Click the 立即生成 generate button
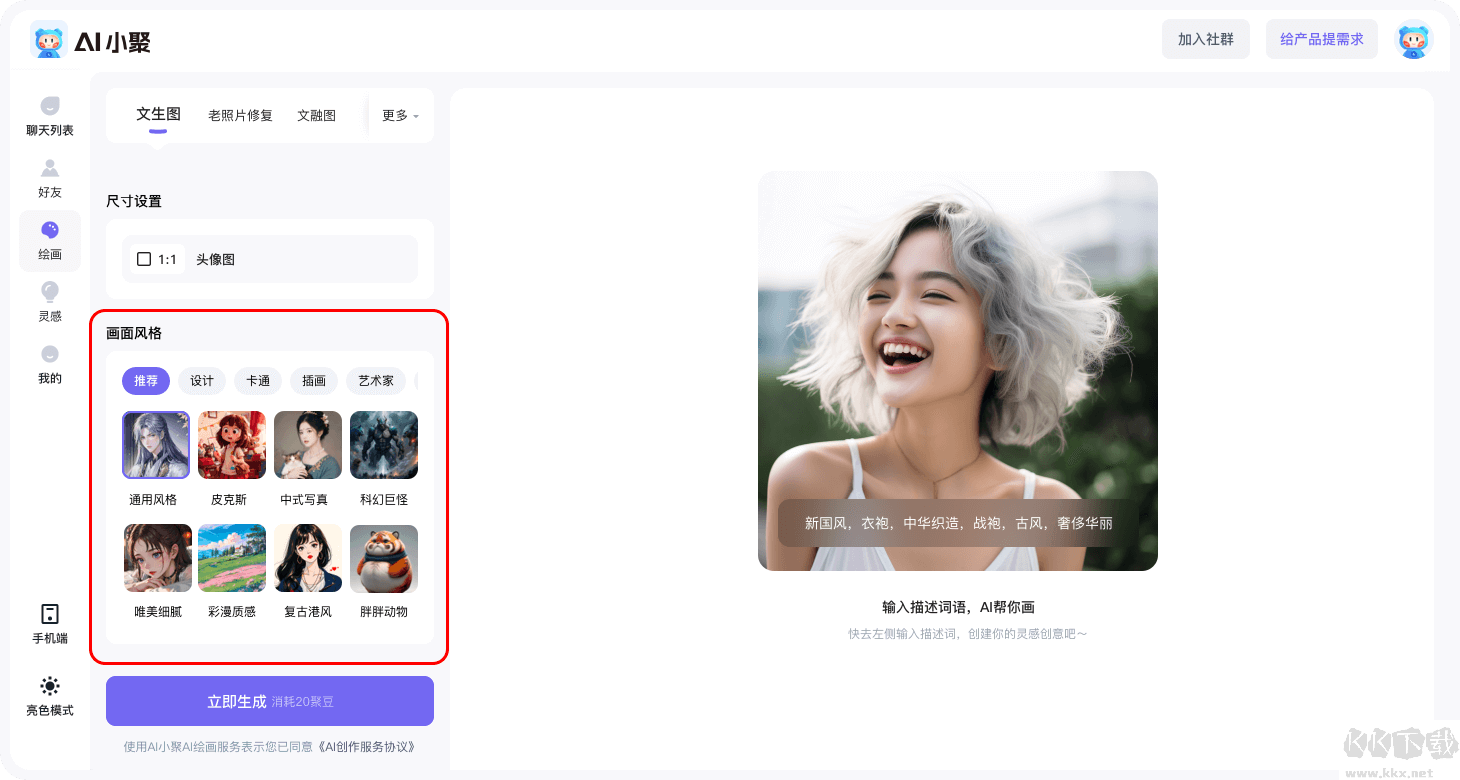This screenshot has width=1460, height=780. [270, 700]
